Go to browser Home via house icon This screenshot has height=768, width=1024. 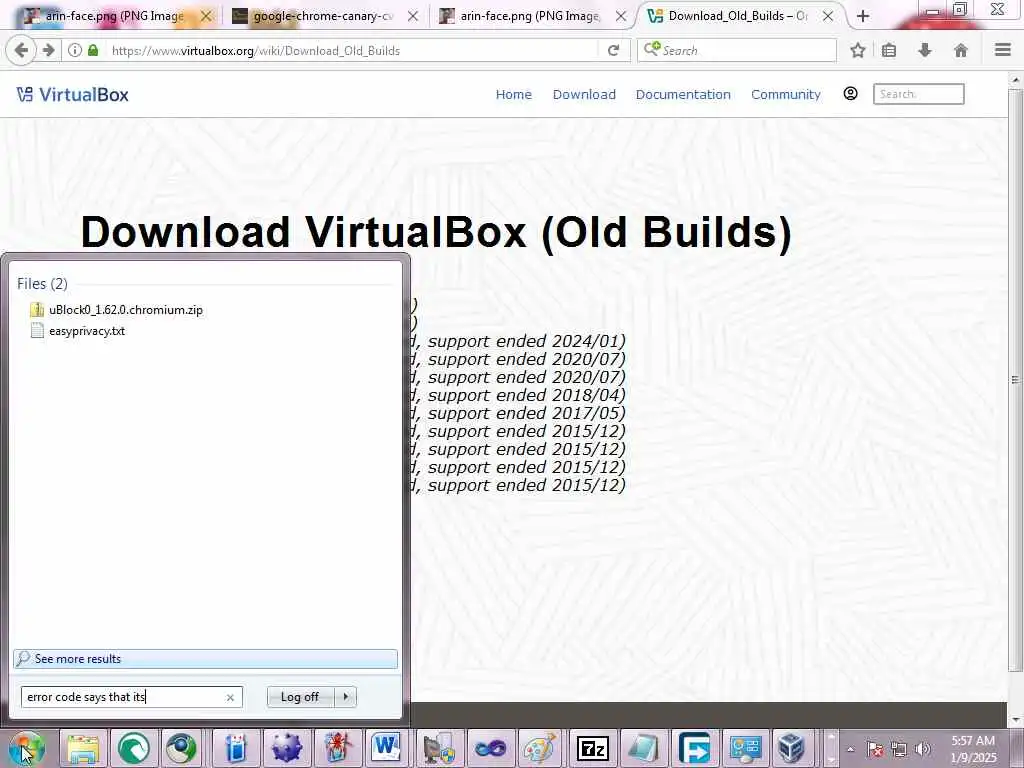(961, 50)
